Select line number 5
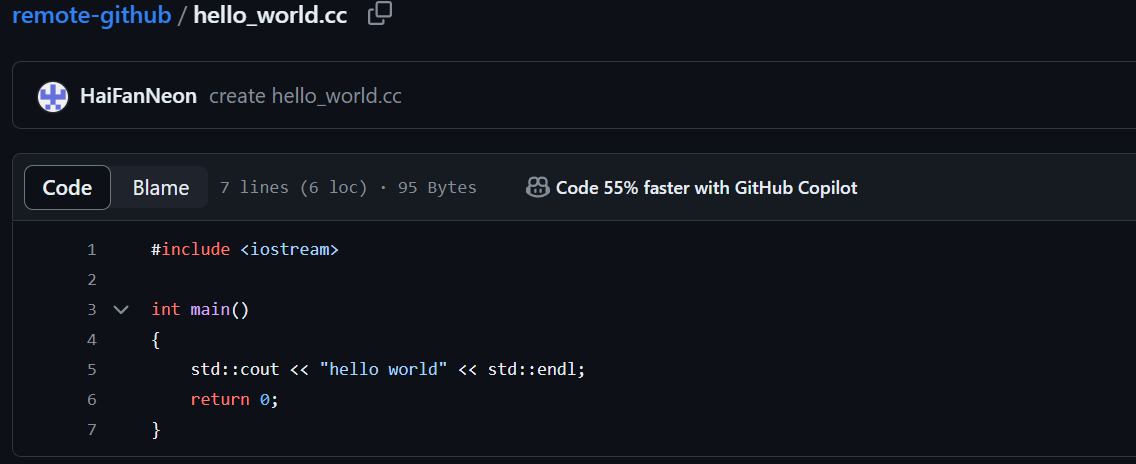The height and width of the screenshot is (464, 1136). (x=91, y=370)
